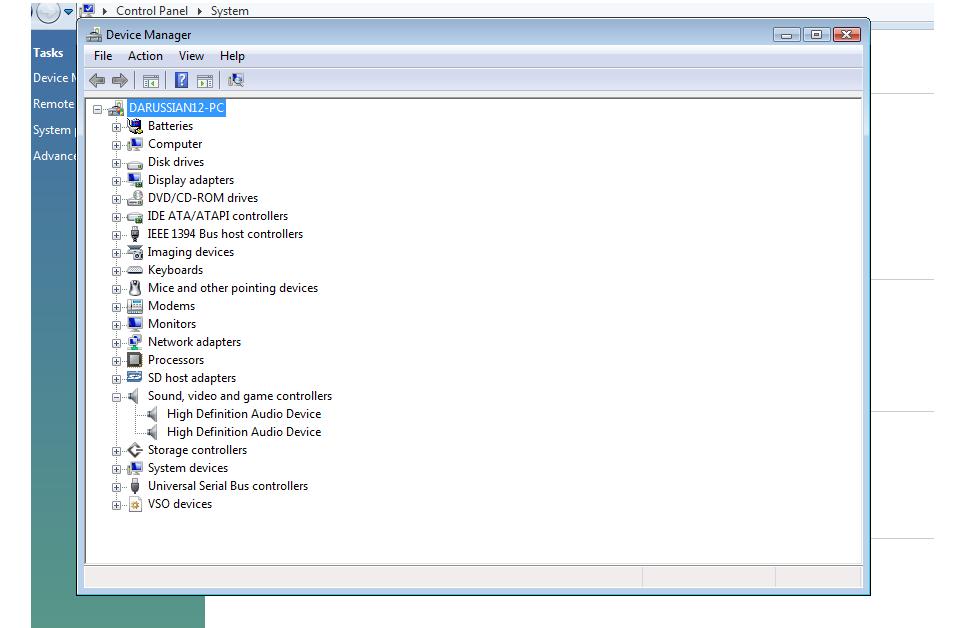Click the SD host adapters icon
Image resolution: width=960 pixels, height=628 pixels.
pos(135,378)
